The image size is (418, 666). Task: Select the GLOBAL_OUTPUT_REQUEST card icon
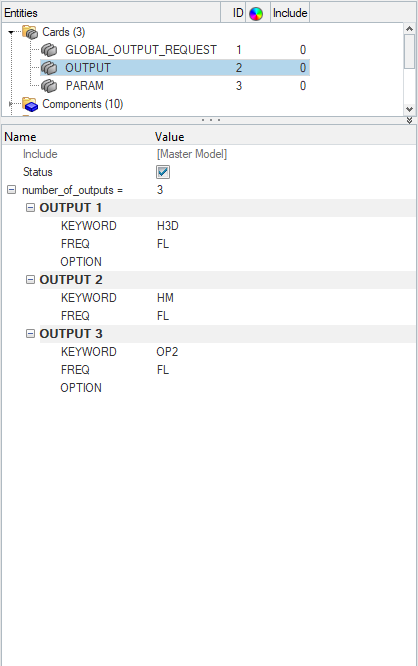[49, 50]
